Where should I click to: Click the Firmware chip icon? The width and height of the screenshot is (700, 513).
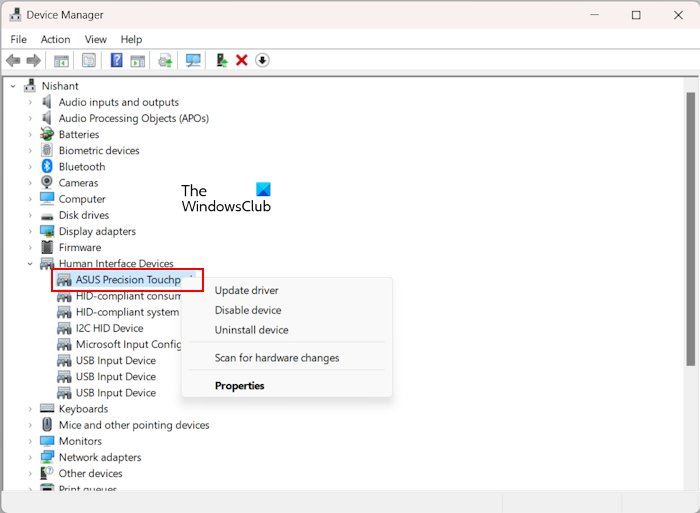[47, 247]
